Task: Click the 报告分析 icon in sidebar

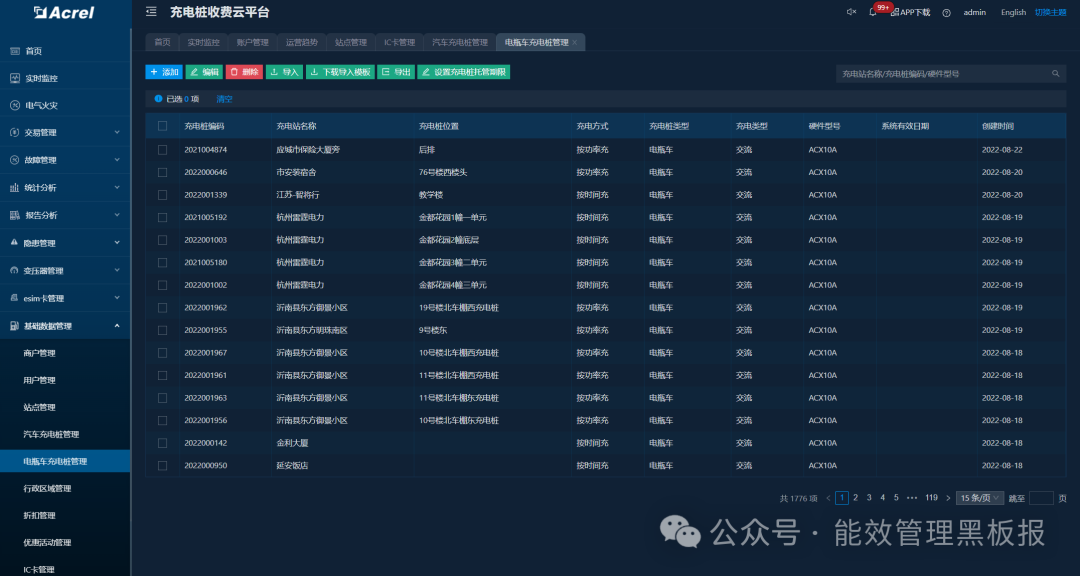Action: tap(14, 215)
